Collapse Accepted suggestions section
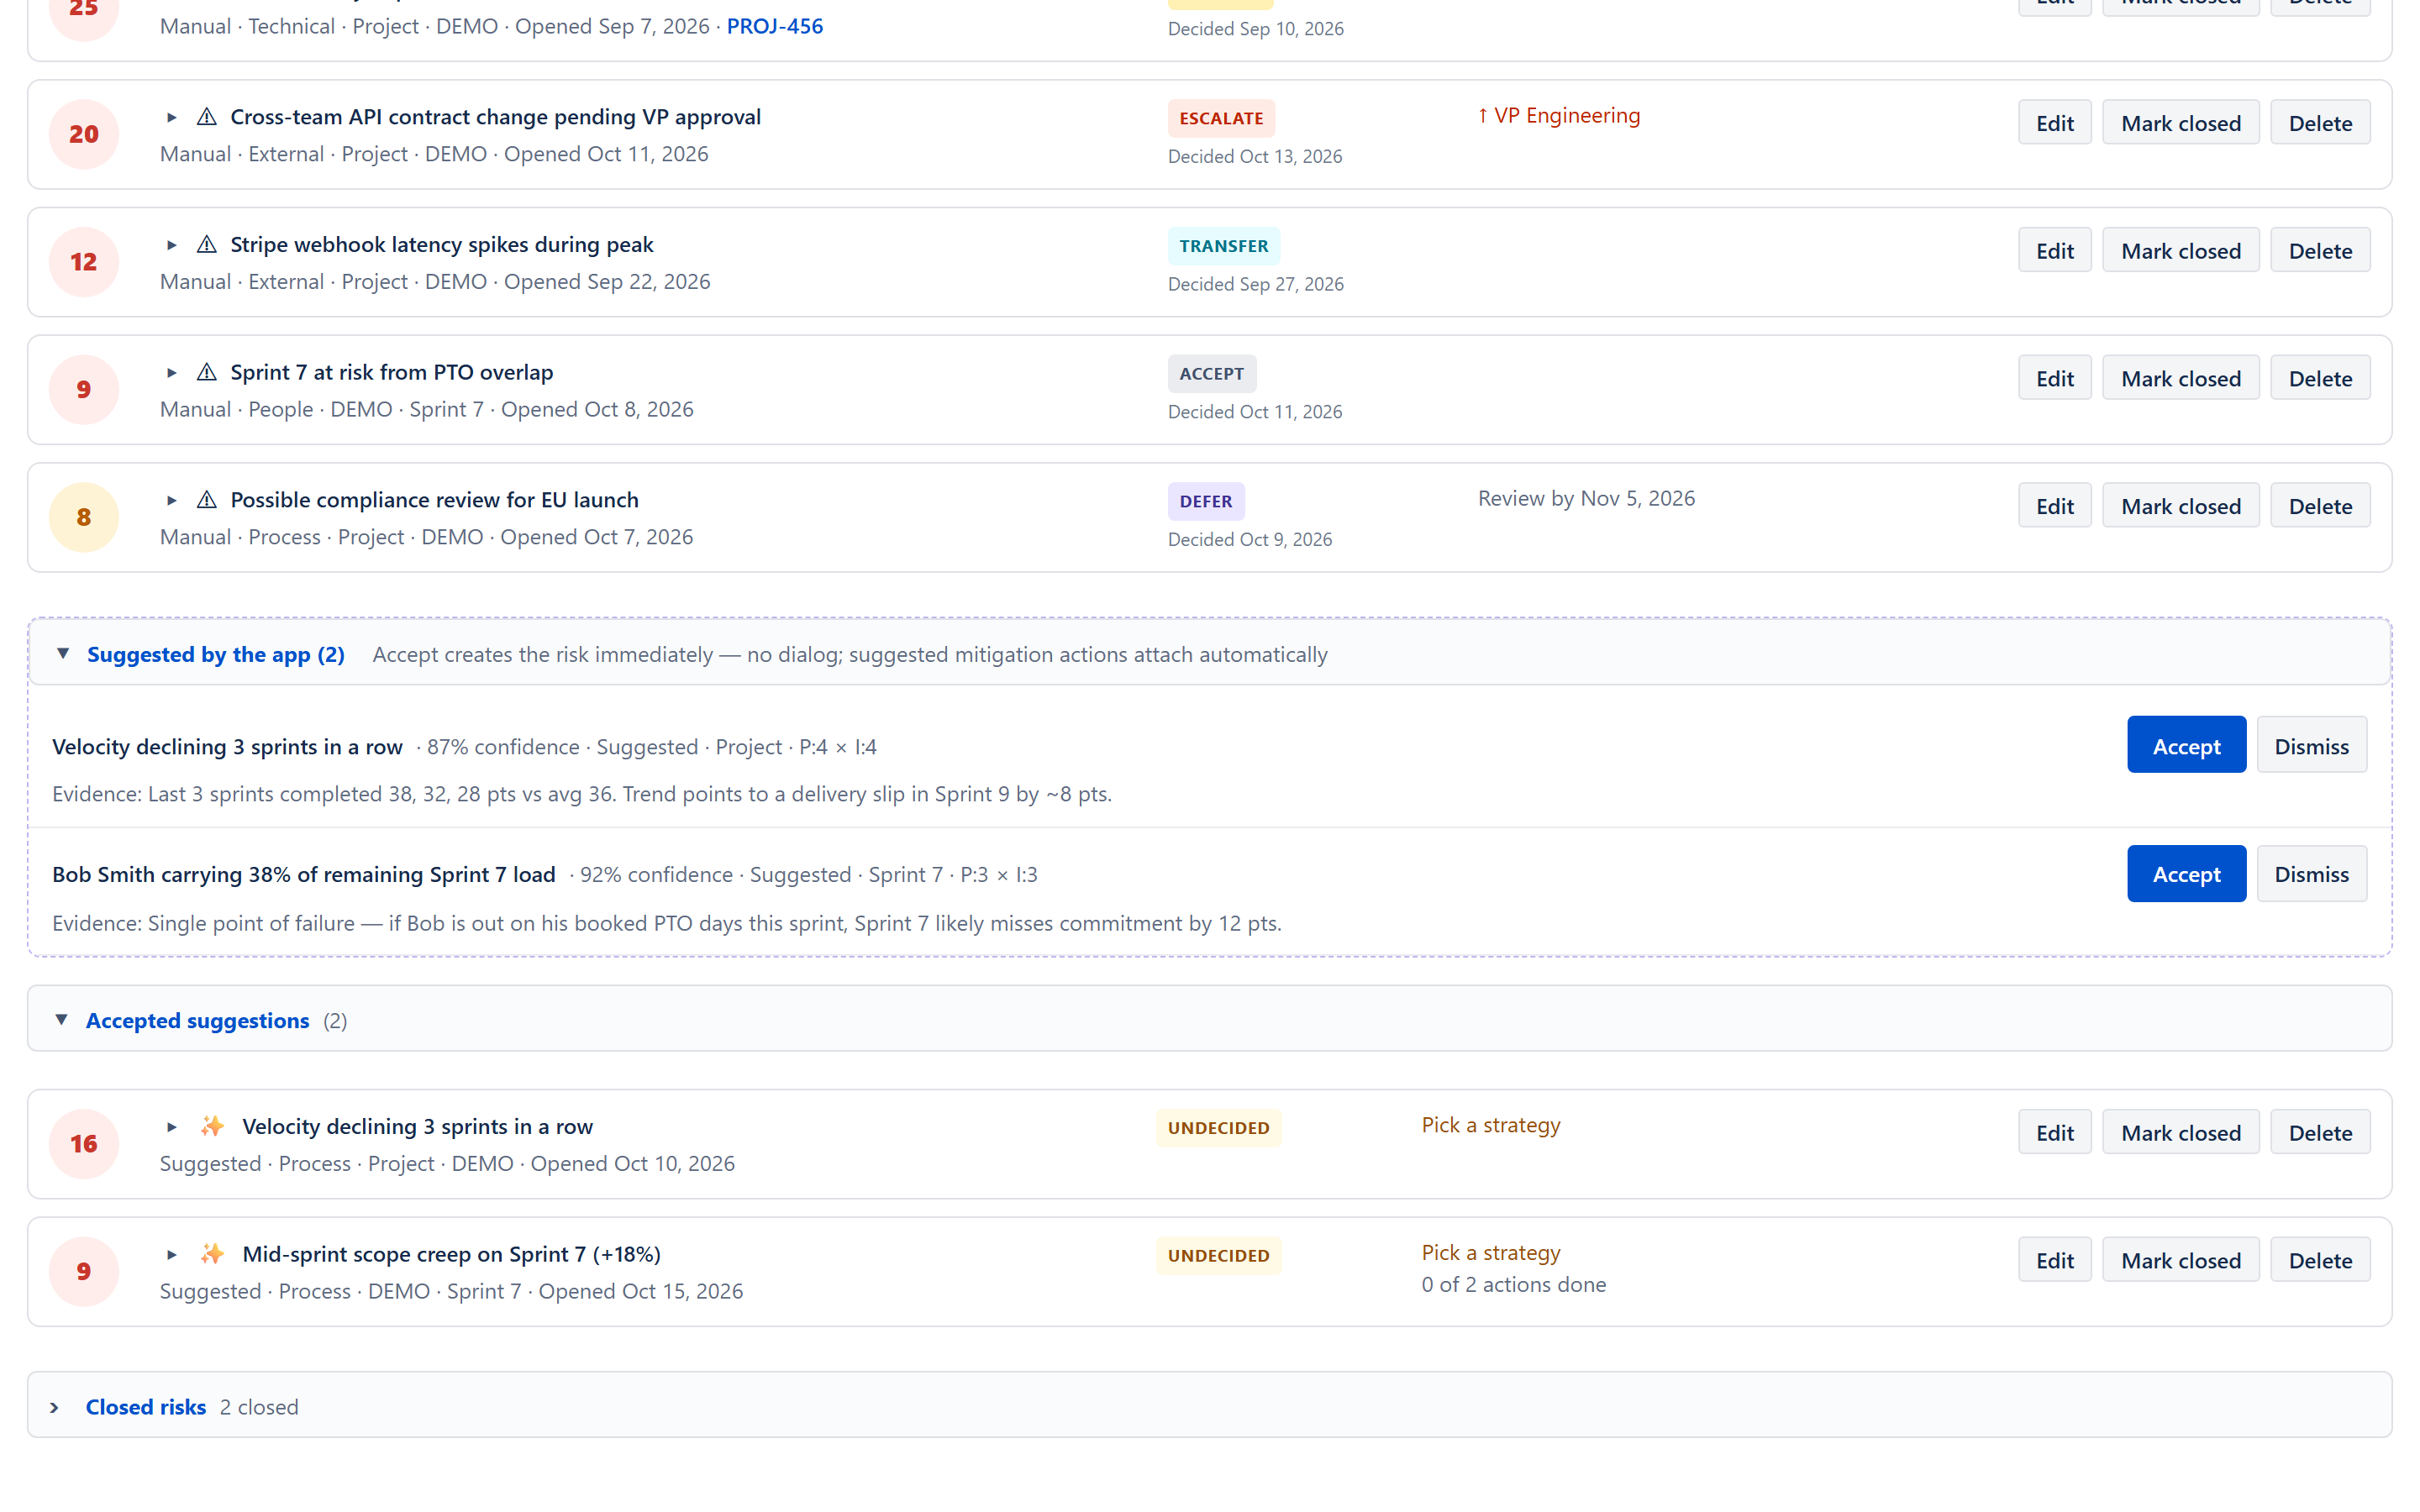2420x1512 pixels. 62,1020
